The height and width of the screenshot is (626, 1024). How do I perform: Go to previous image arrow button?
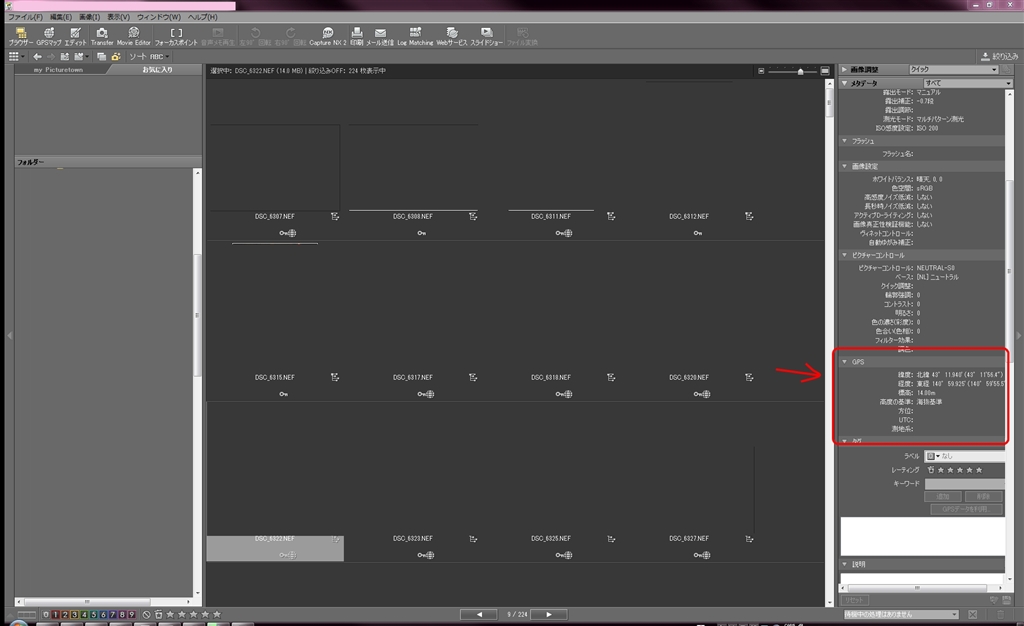coord(481,614)
